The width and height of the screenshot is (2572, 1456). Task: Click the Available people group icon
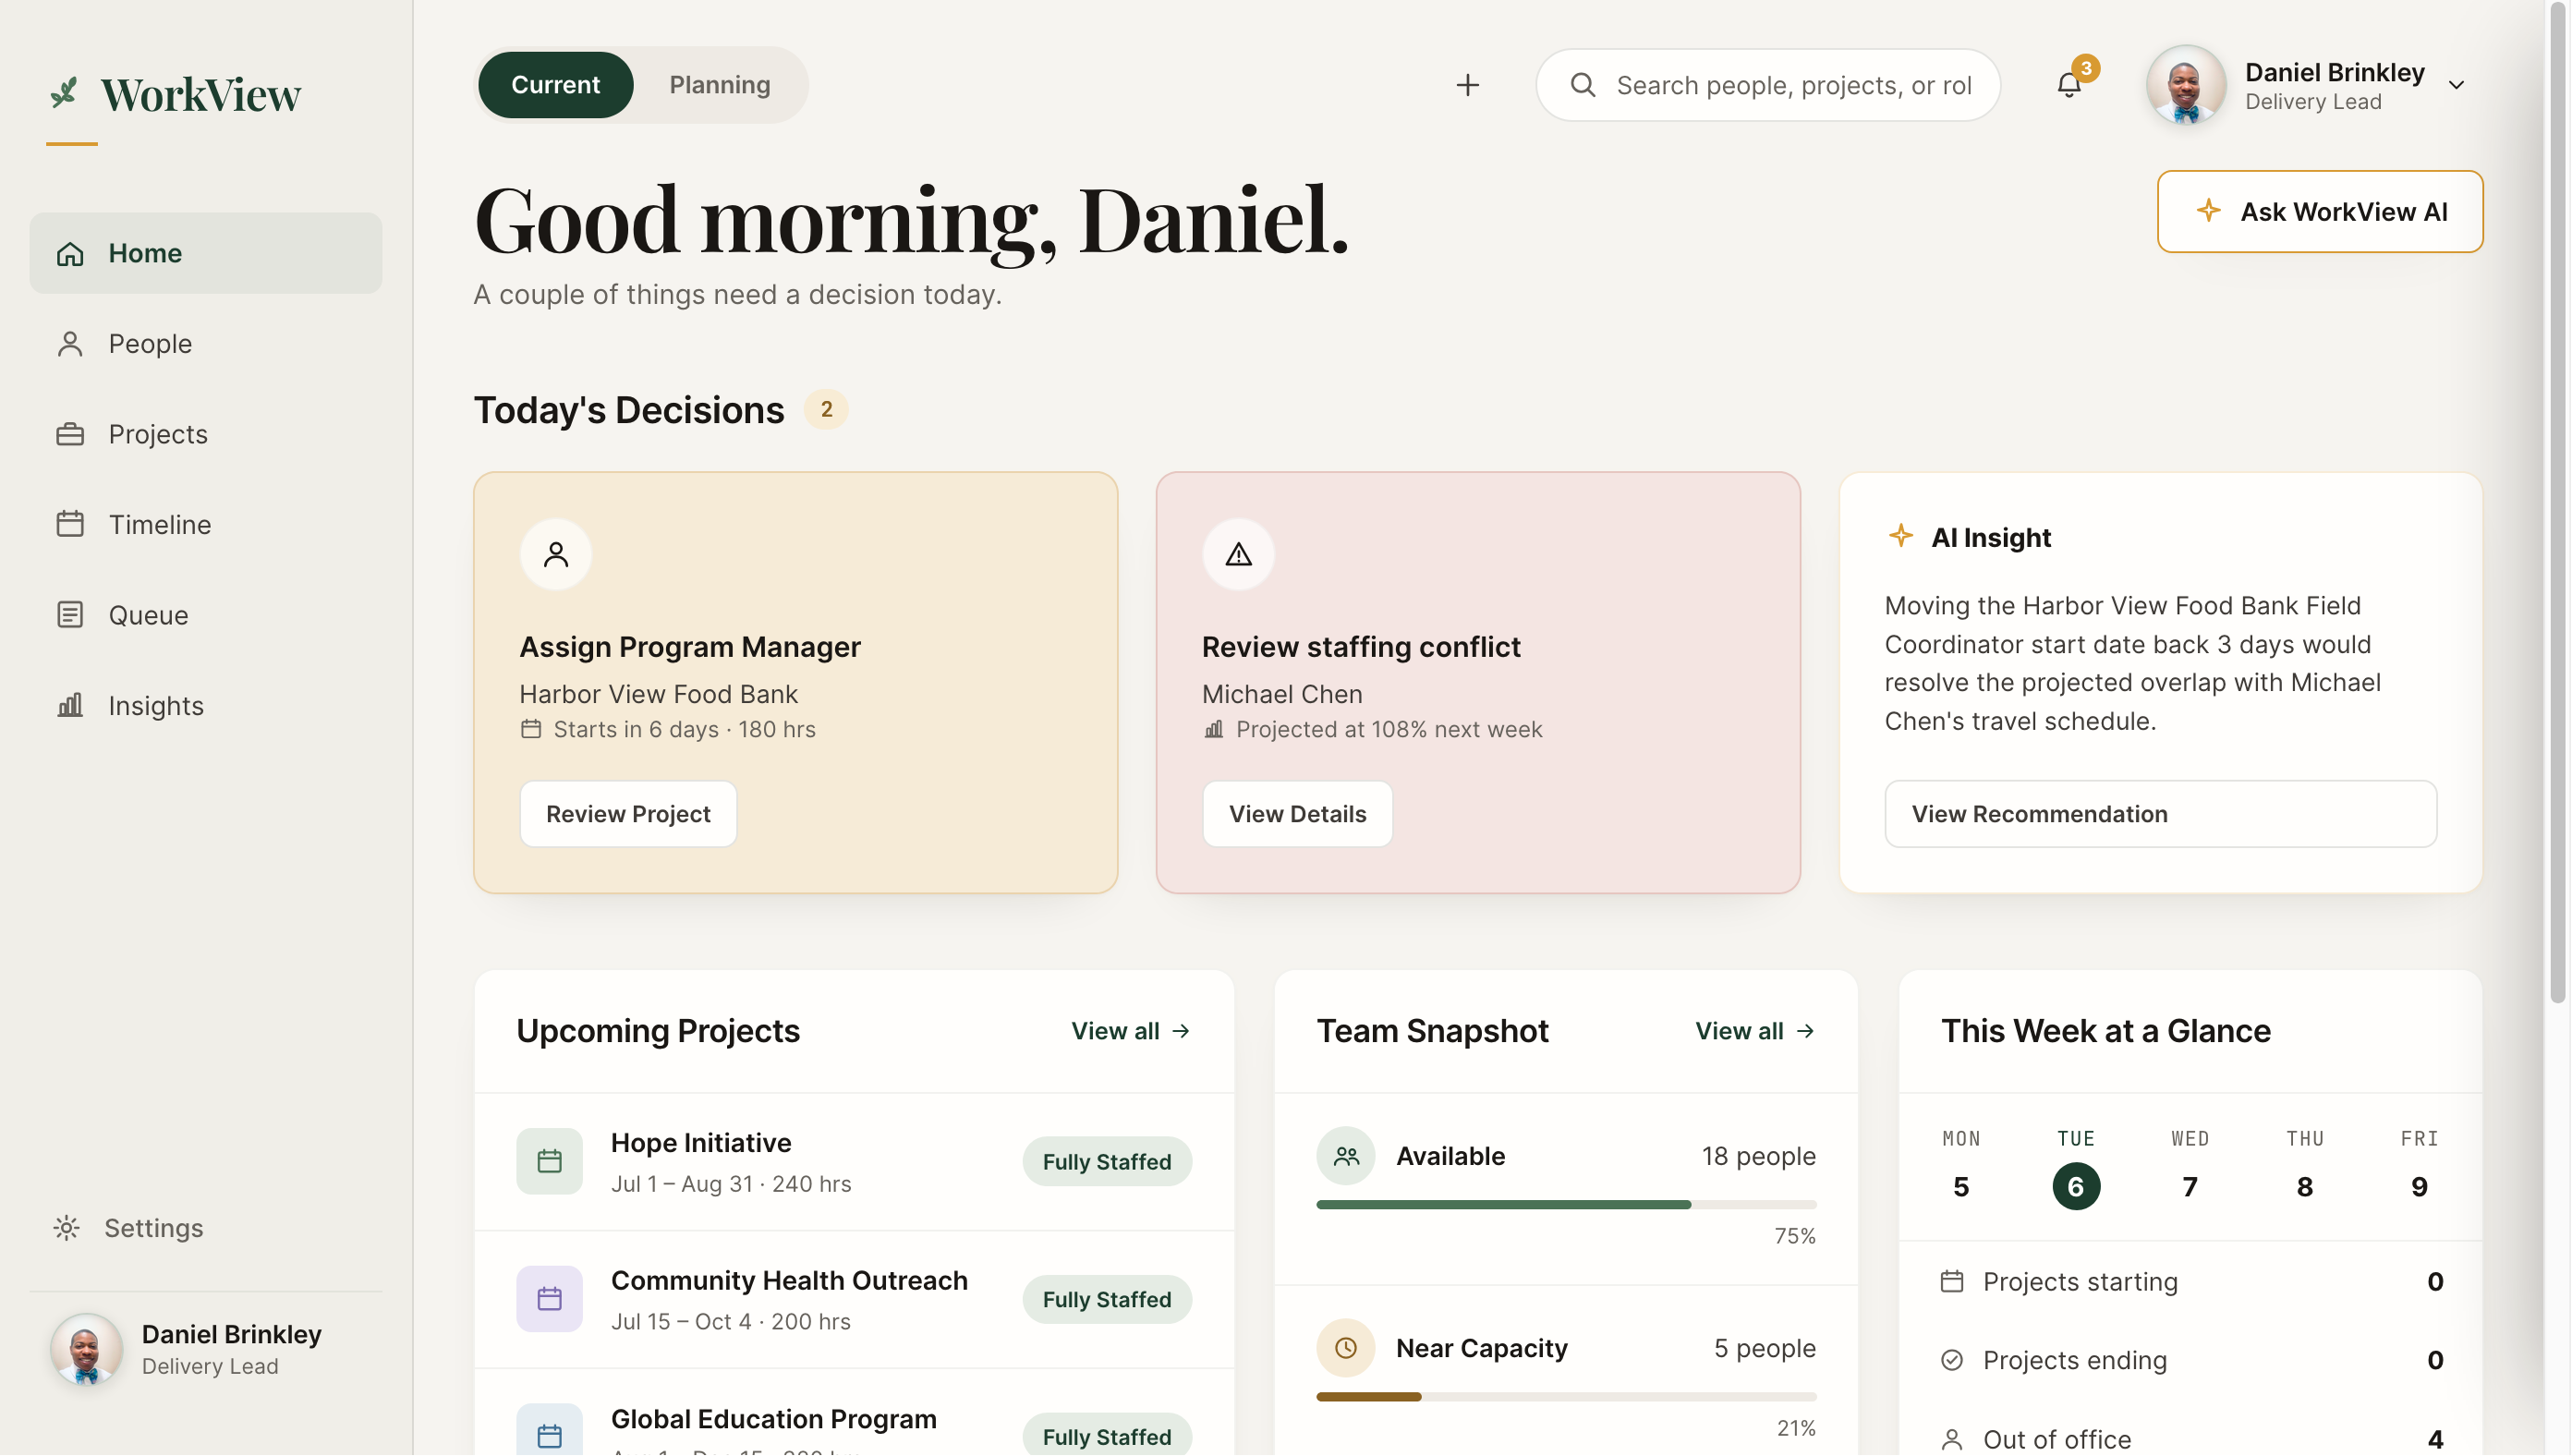pyautogui.click(x=1346, y=1156)
